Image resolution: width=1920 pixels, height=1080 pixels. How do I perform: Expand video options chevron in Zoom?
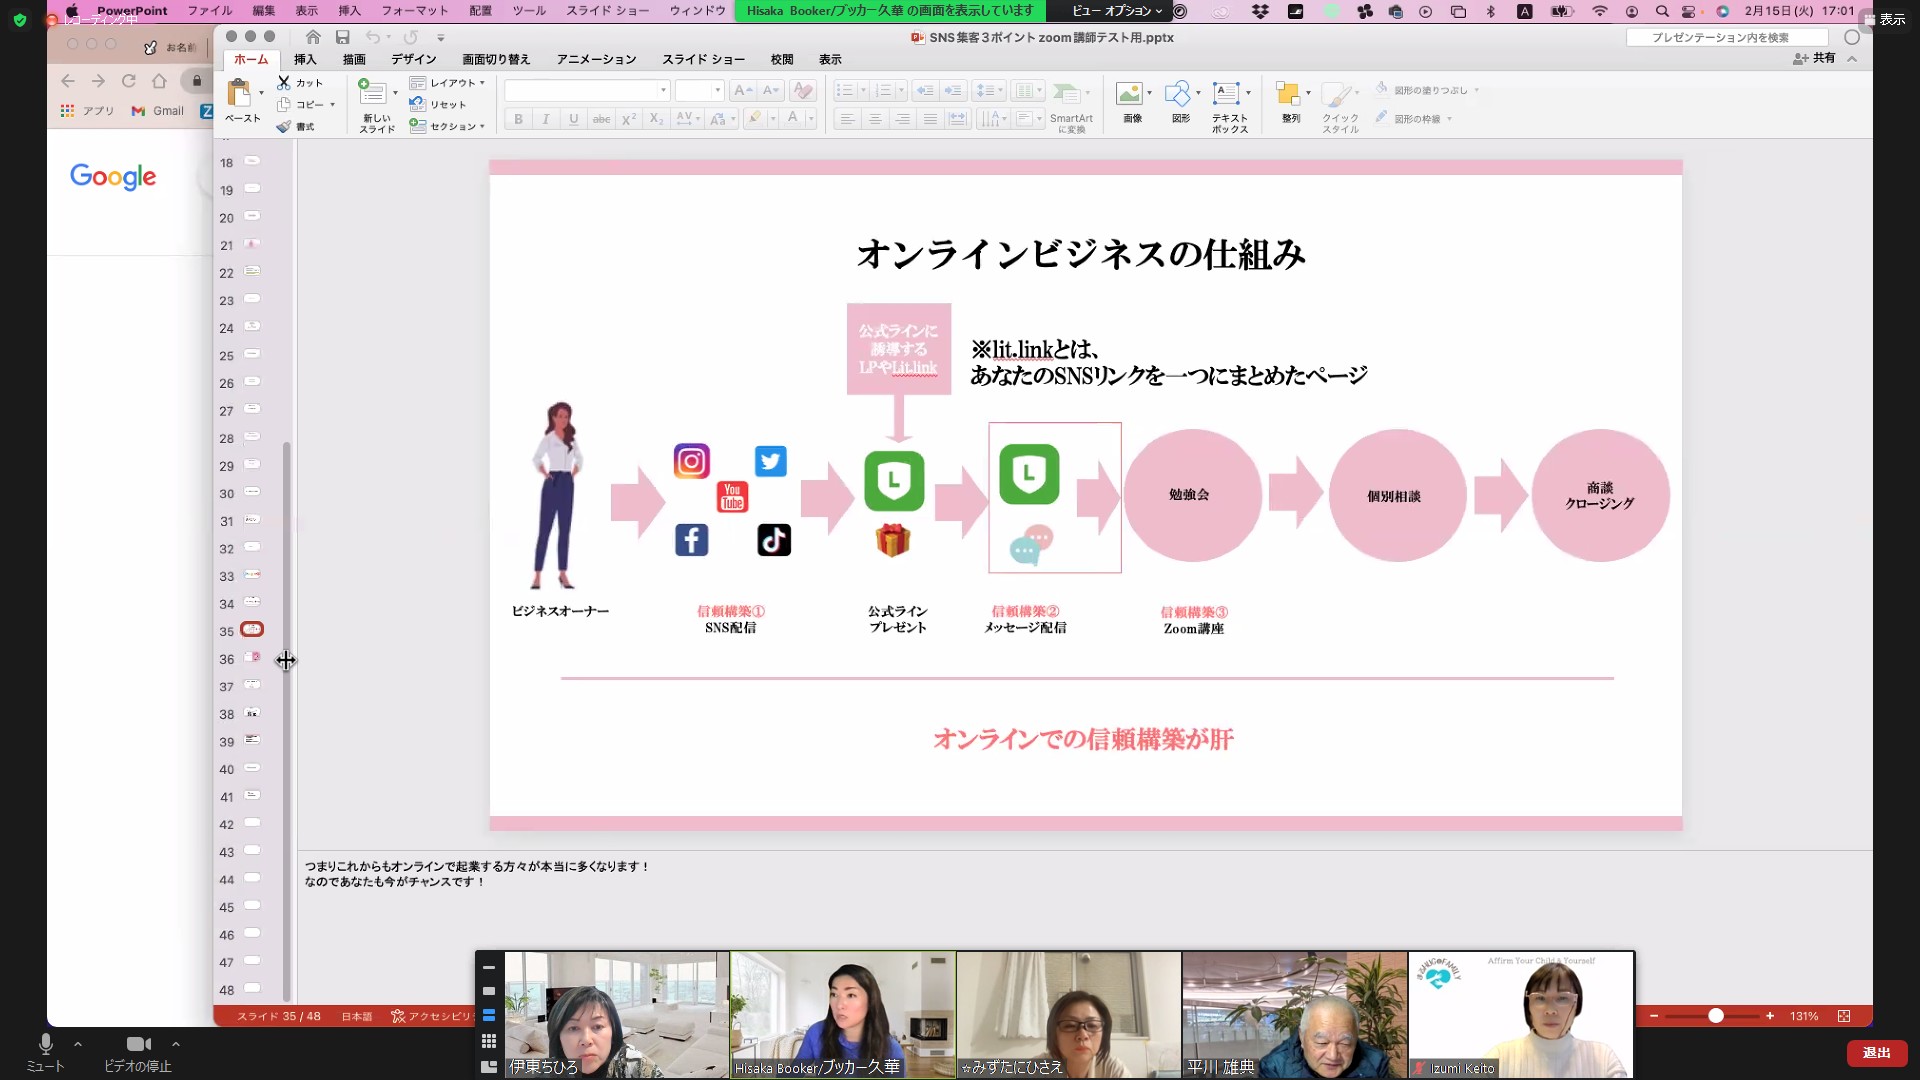pyautogui.click(x=176, y=1044)
